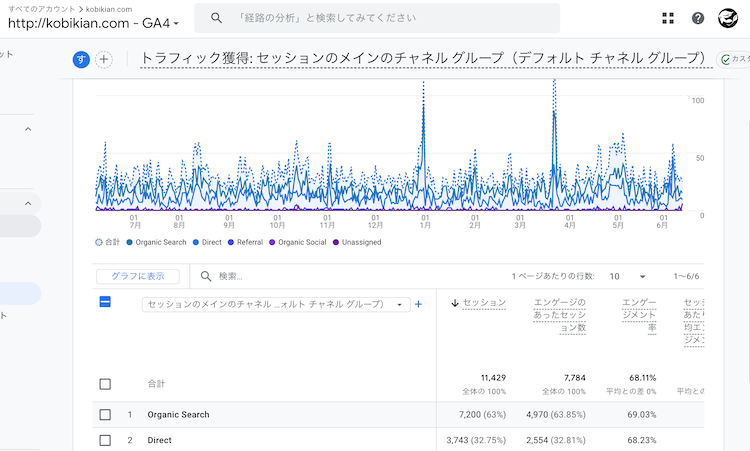Image resolution: width=750 pixels, height=451 pixels.
Task: Open the セッションのメインのチャネル dimension dropdown
Action: pos(276,305)
